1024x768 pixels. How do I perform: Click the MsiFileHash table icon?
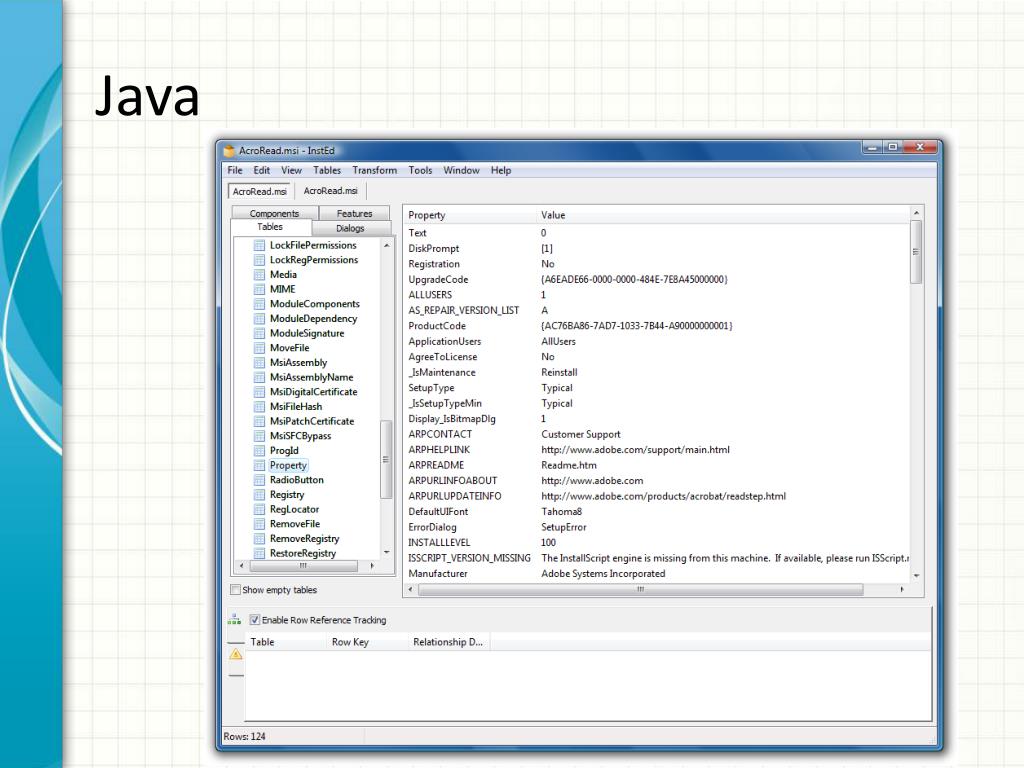pos(259,407)
